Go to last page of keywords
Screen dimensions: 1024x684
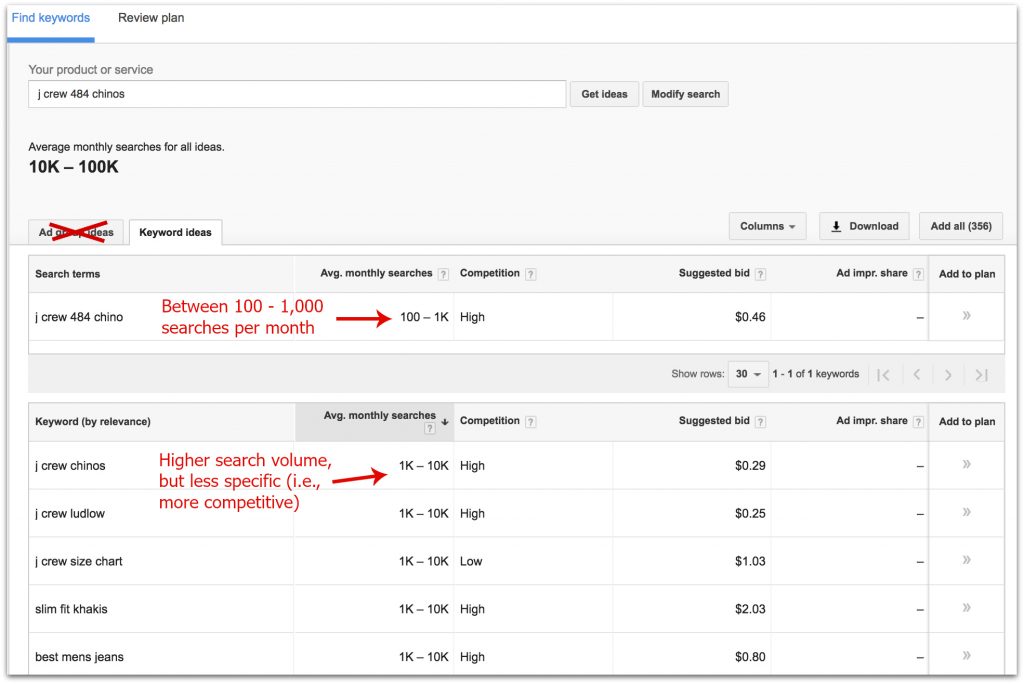[x=982, y=374]
